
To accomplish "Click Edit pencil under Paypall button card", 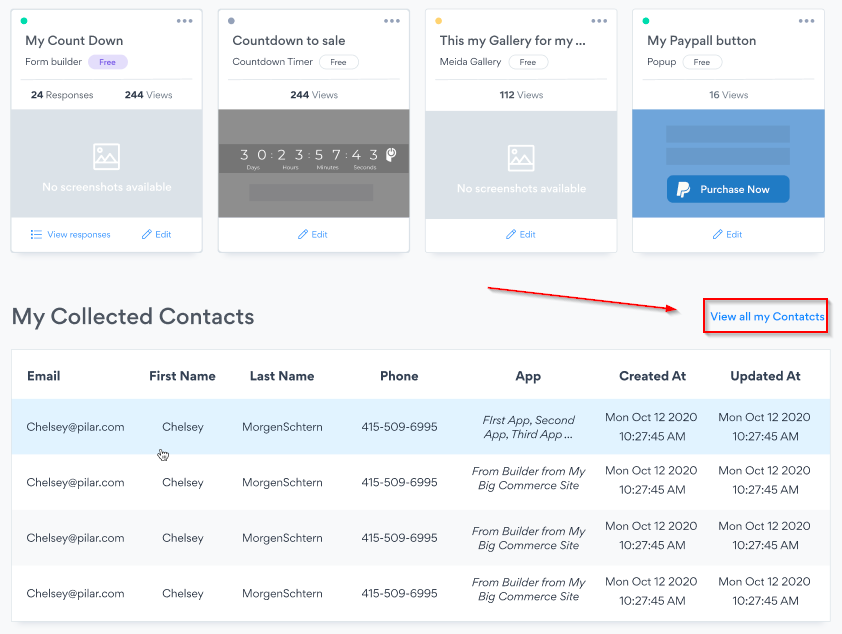I will (718, 235).
